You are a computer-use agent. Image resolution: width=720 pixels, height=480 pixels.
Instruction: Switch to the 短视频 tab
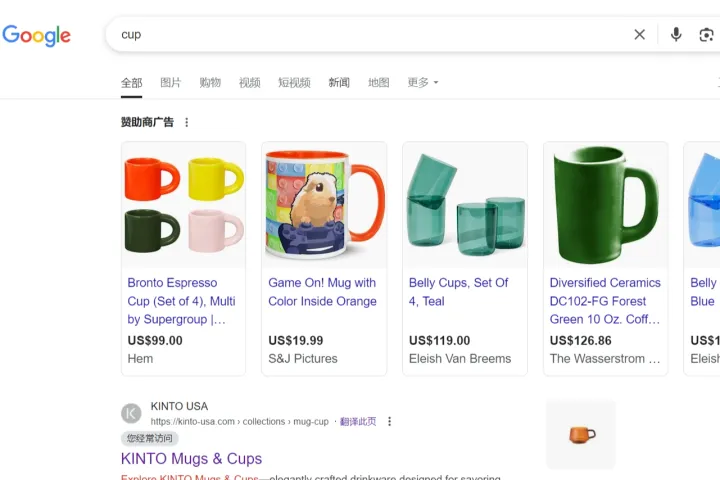point(294,83)
